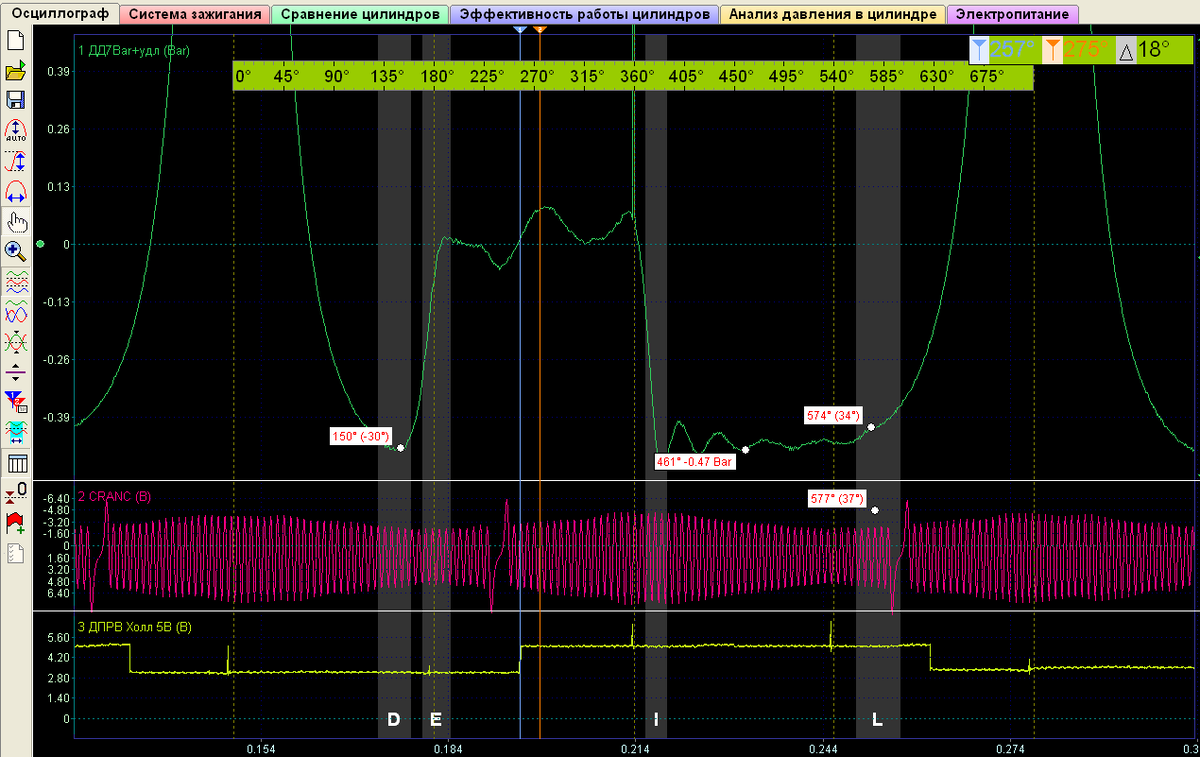
Task: Click the 0° mark on angle ruler
Action: [243, 76]
